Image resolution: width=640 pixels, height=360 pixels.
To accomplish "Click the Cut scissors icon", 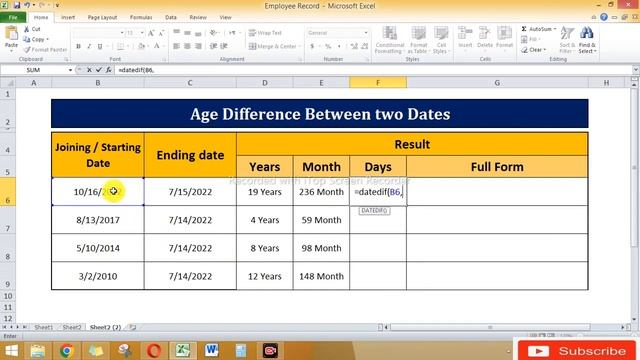I will click(27, 29).
